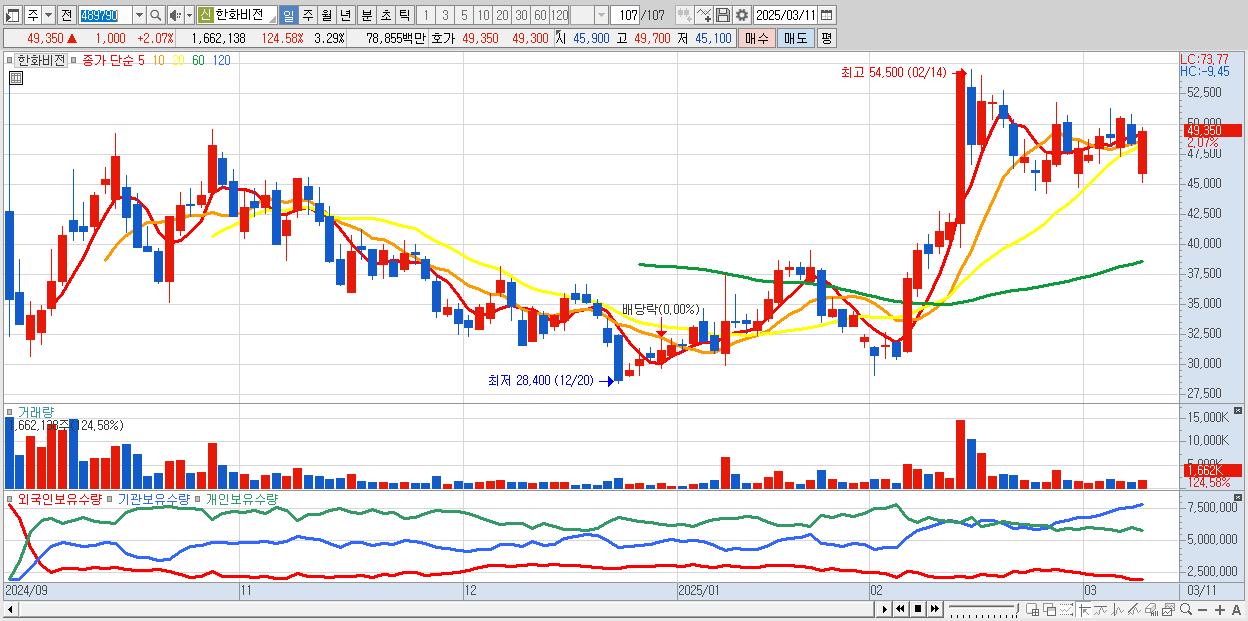Switch to the 월 monthly chart period
The width and height of the screenshot is (1248, 621).
326,15
